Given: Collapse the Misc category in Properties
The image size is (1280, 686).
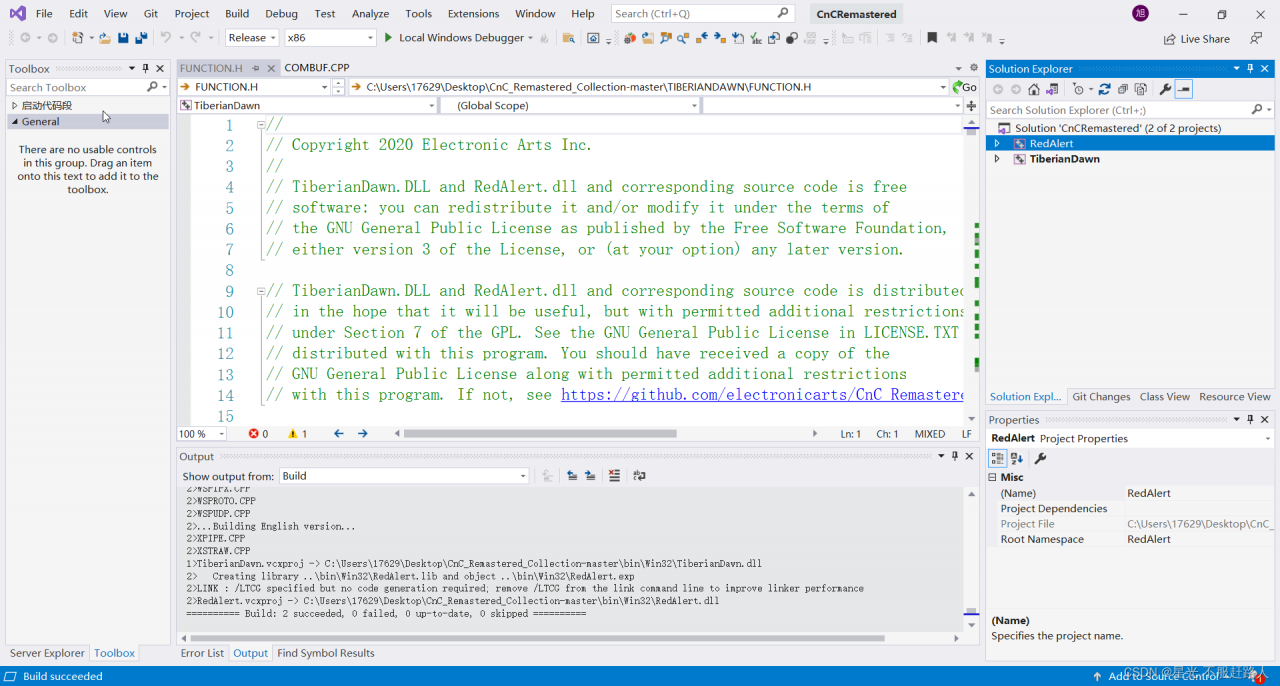Looking at the screenshot, I should point(993,477).
